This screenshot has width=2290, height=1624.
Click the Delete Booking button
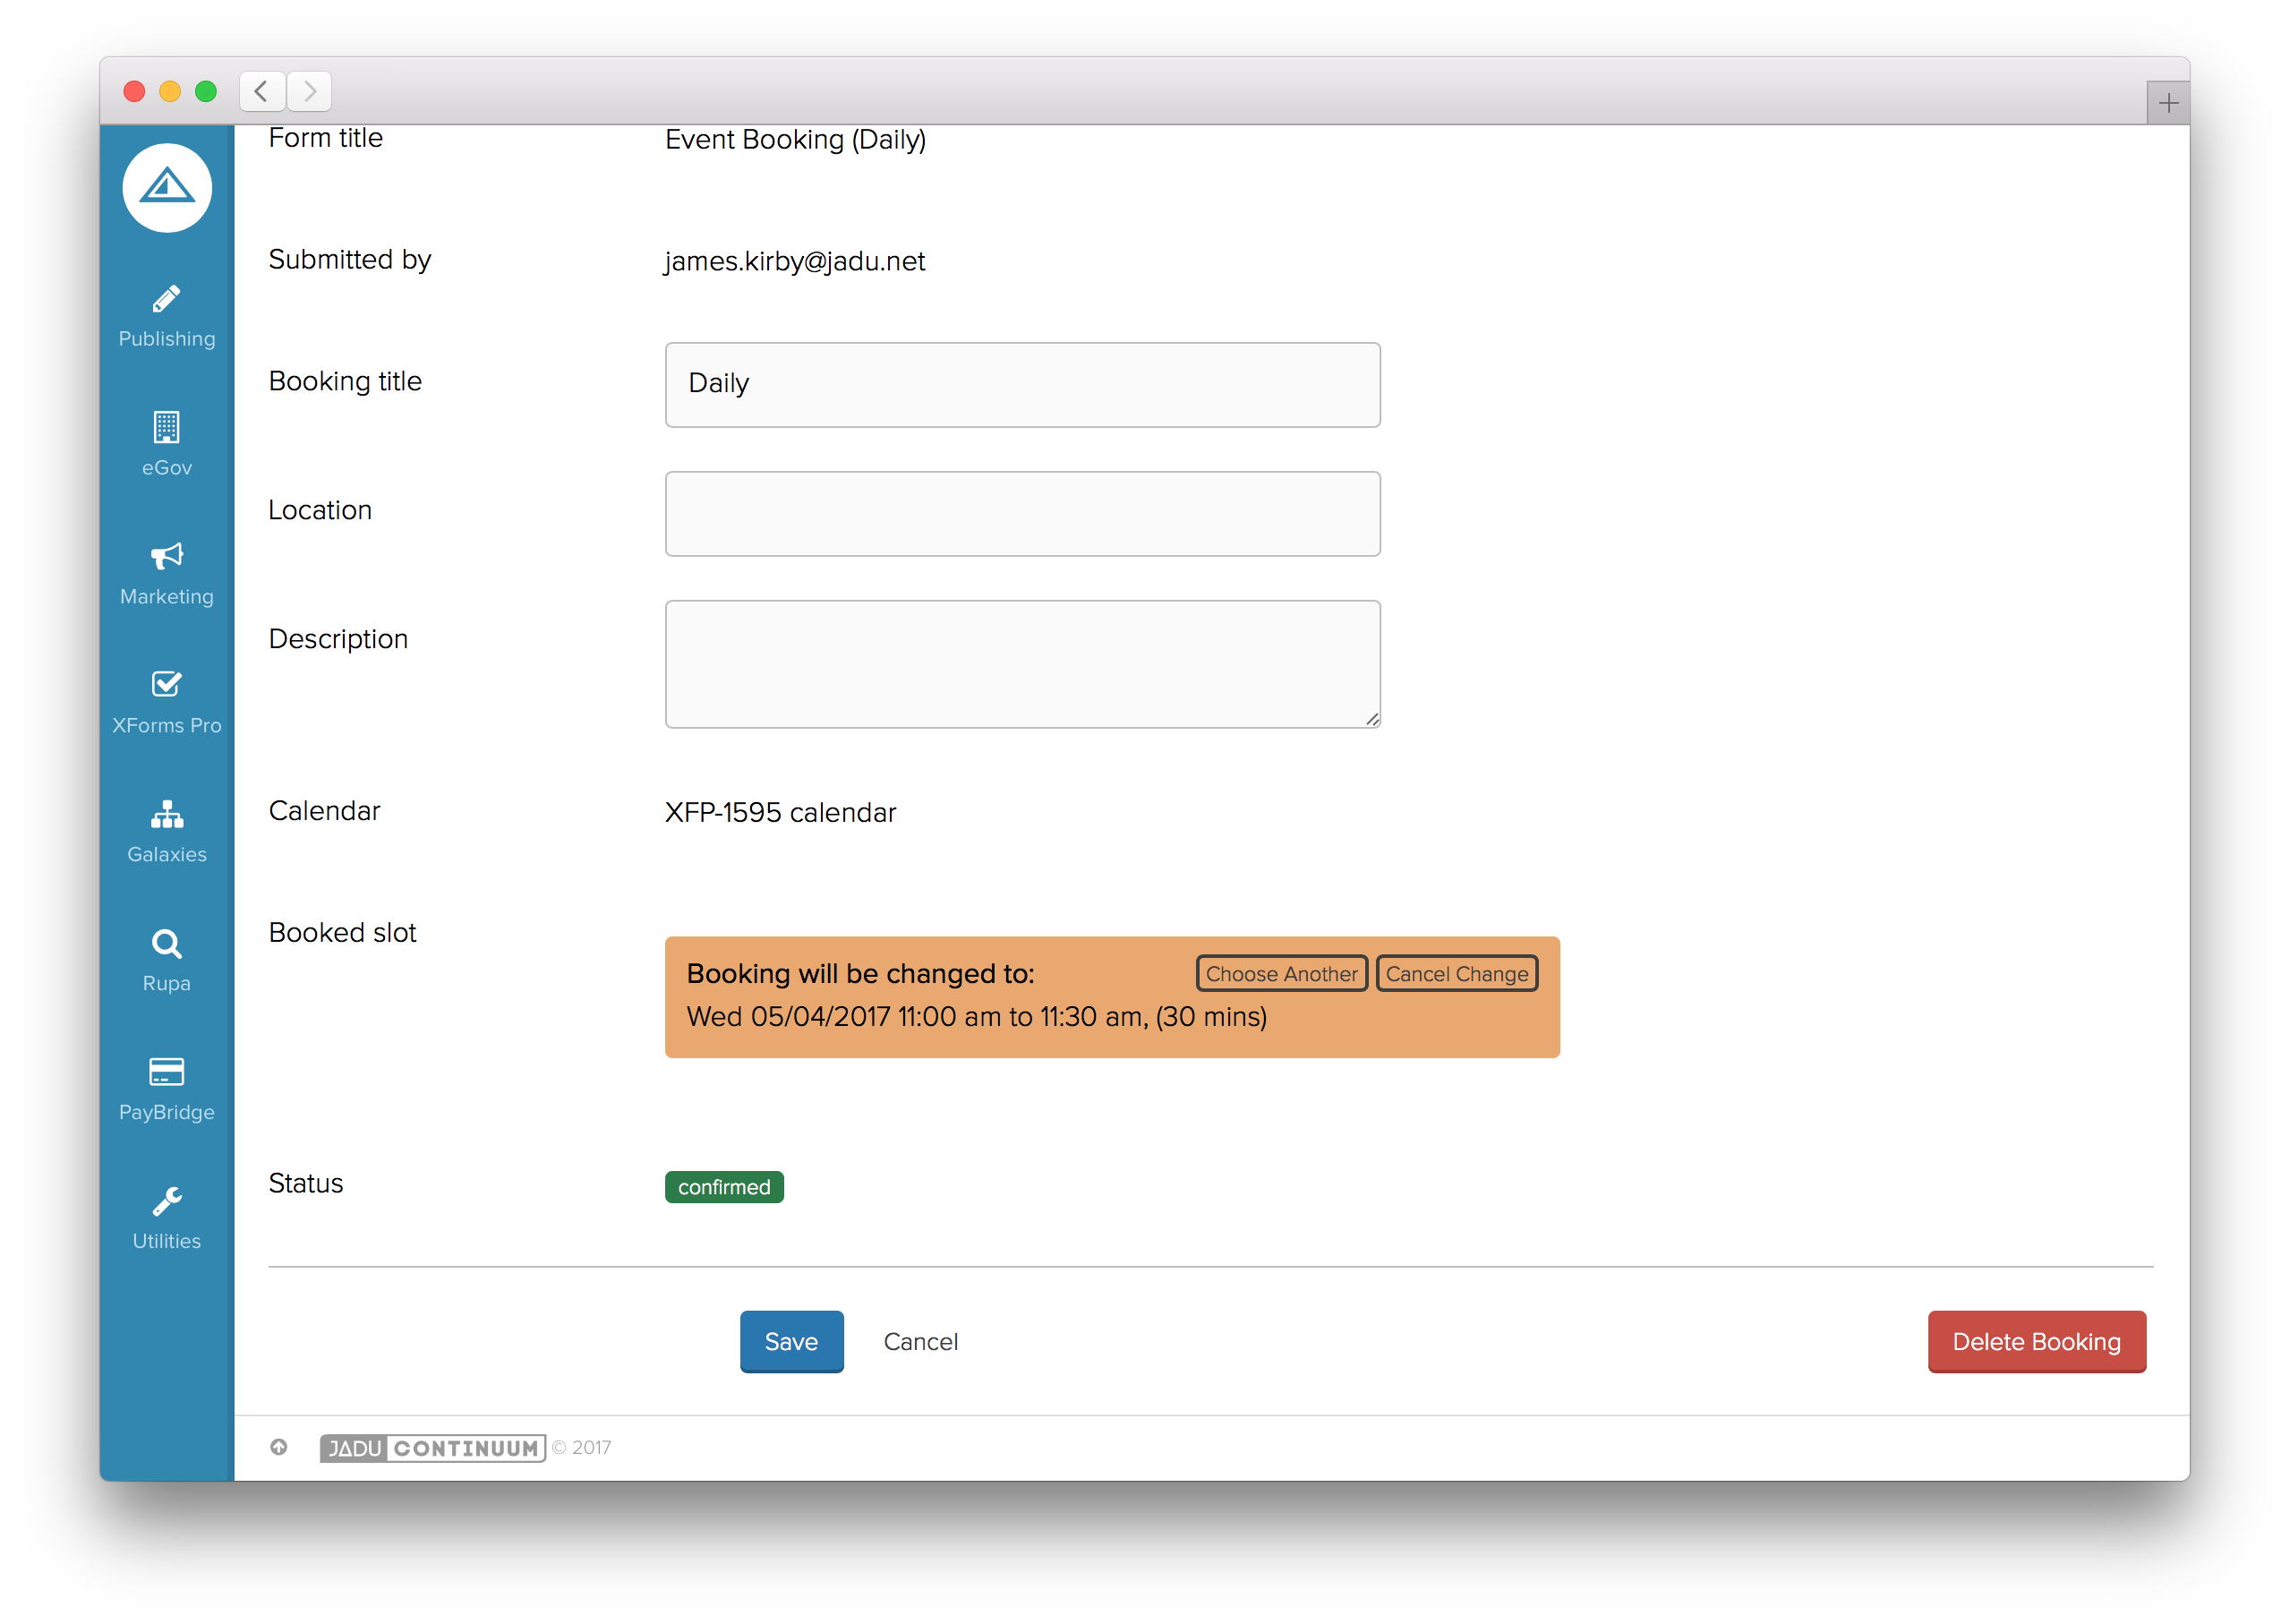(x=2036, y=1341)
